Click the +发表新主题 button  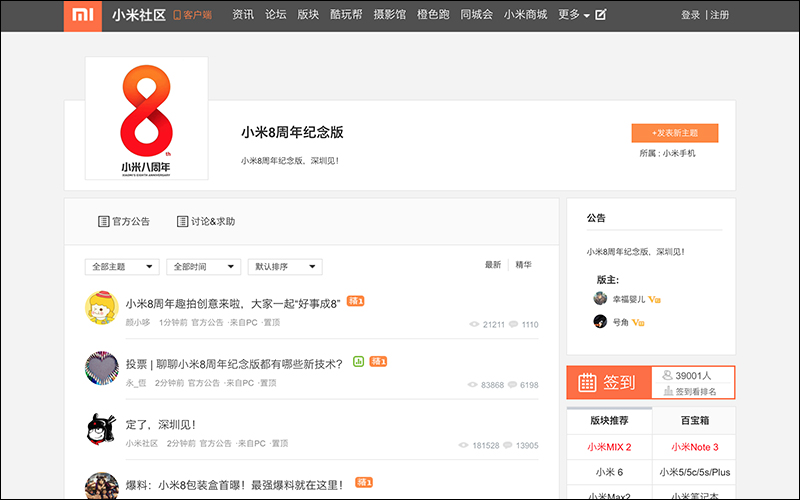coord(674,133)
